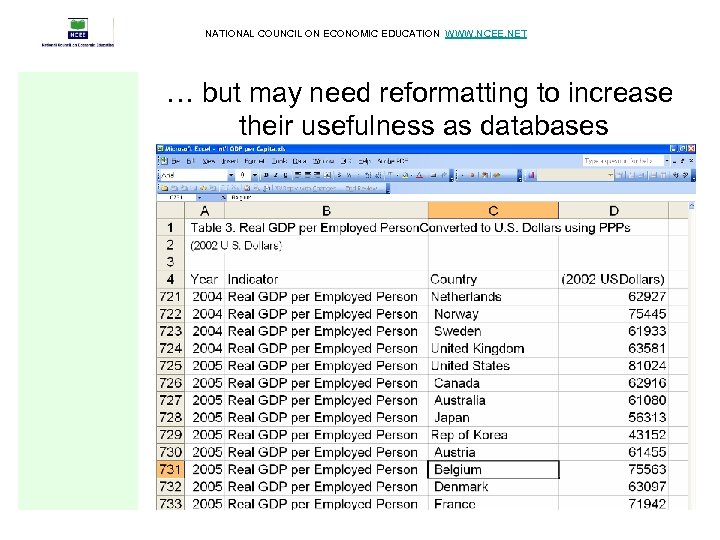
Task: Follow the WWW.NCEE.NET link
Action: pos(486,34)
